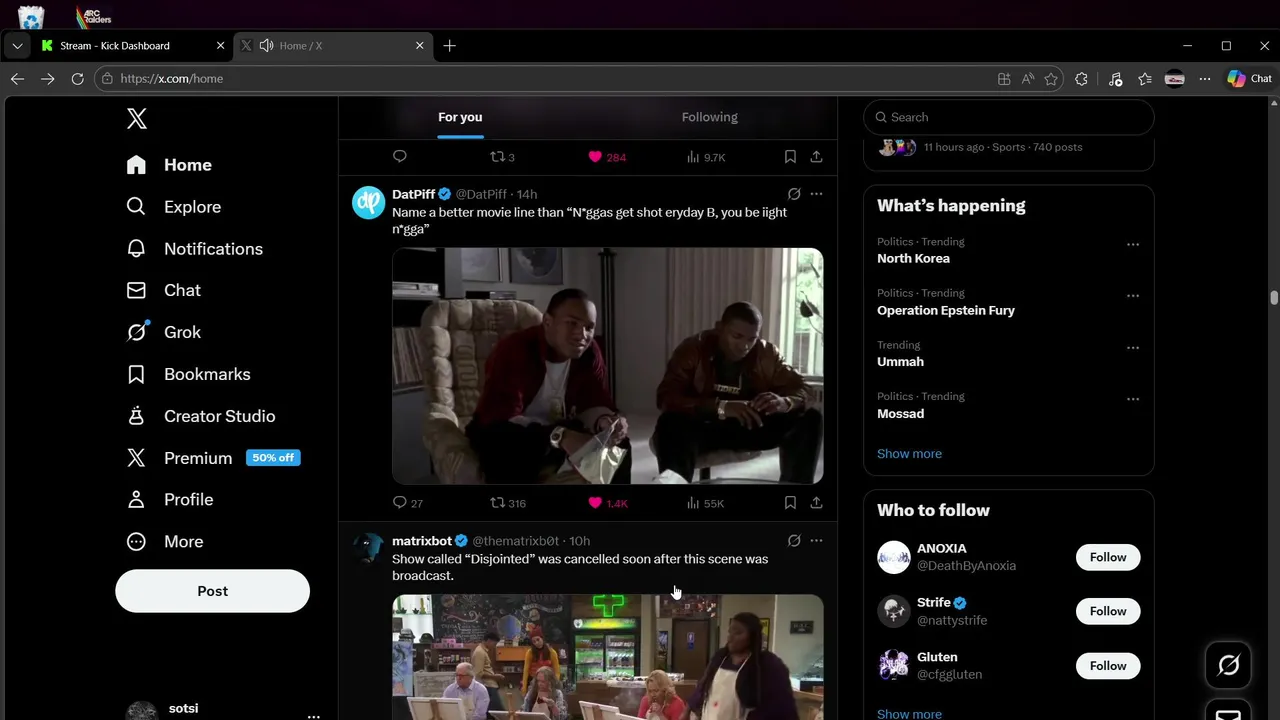Bookmark the top post with 284 likes
The image size is (1280, 720).
click(x=790, y=157)
